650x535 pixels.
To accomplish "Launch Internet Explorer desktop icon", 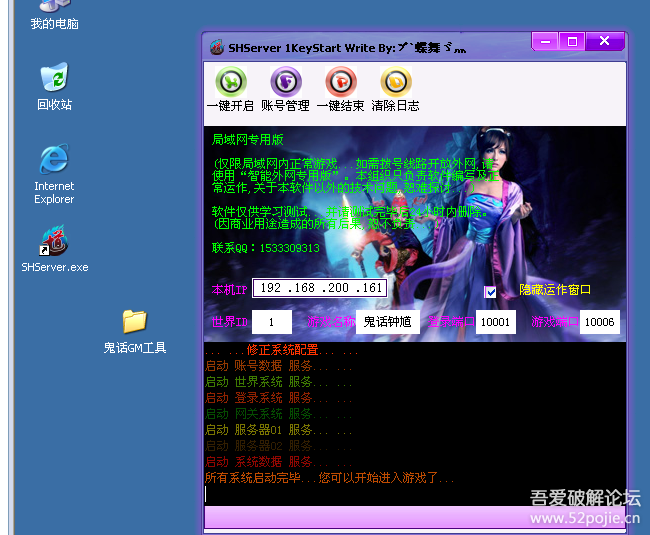I will pyautogui.click(x=54, y=174).
